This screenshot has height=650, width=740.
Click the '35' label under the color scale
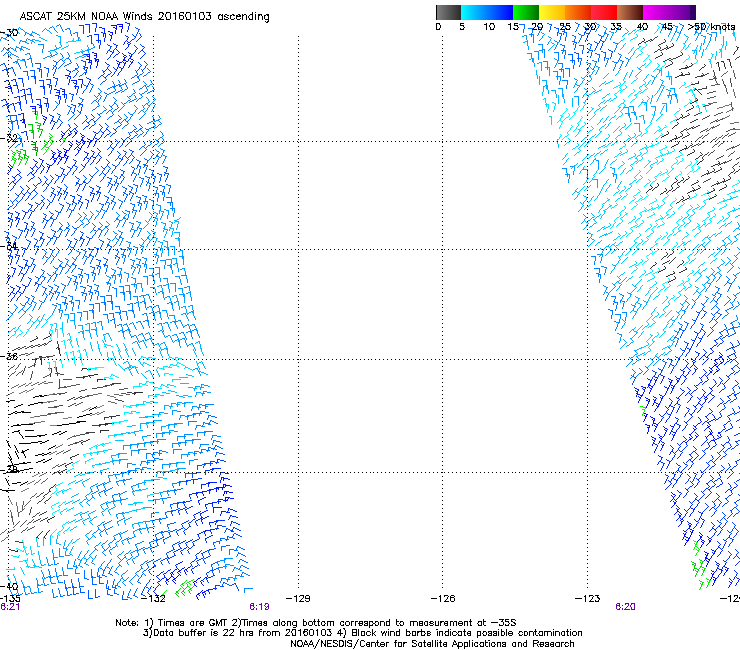pyautogui.click(x=616, y=27)
